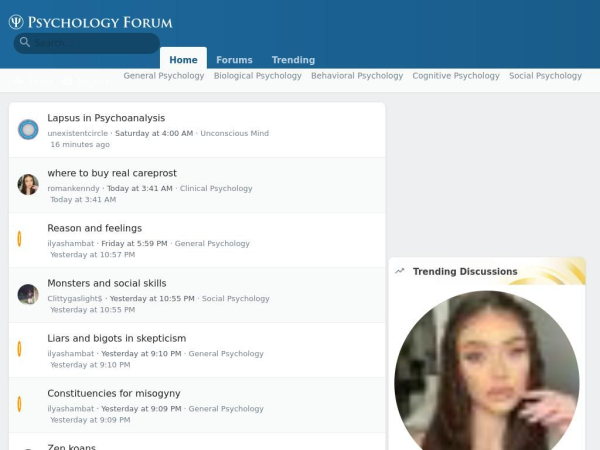The height and width of the screenshot is (450, 600).
Task: Open large profile photo in Trending Discussions
Action: (487, 370)
